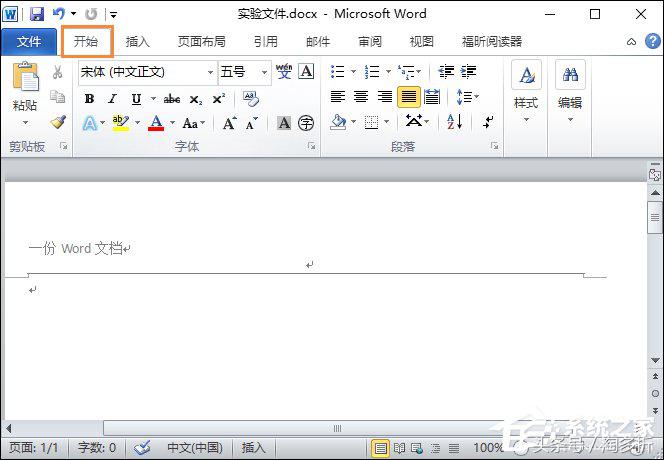
Task: Click the bullets list icon
Action: pos(338,72)
